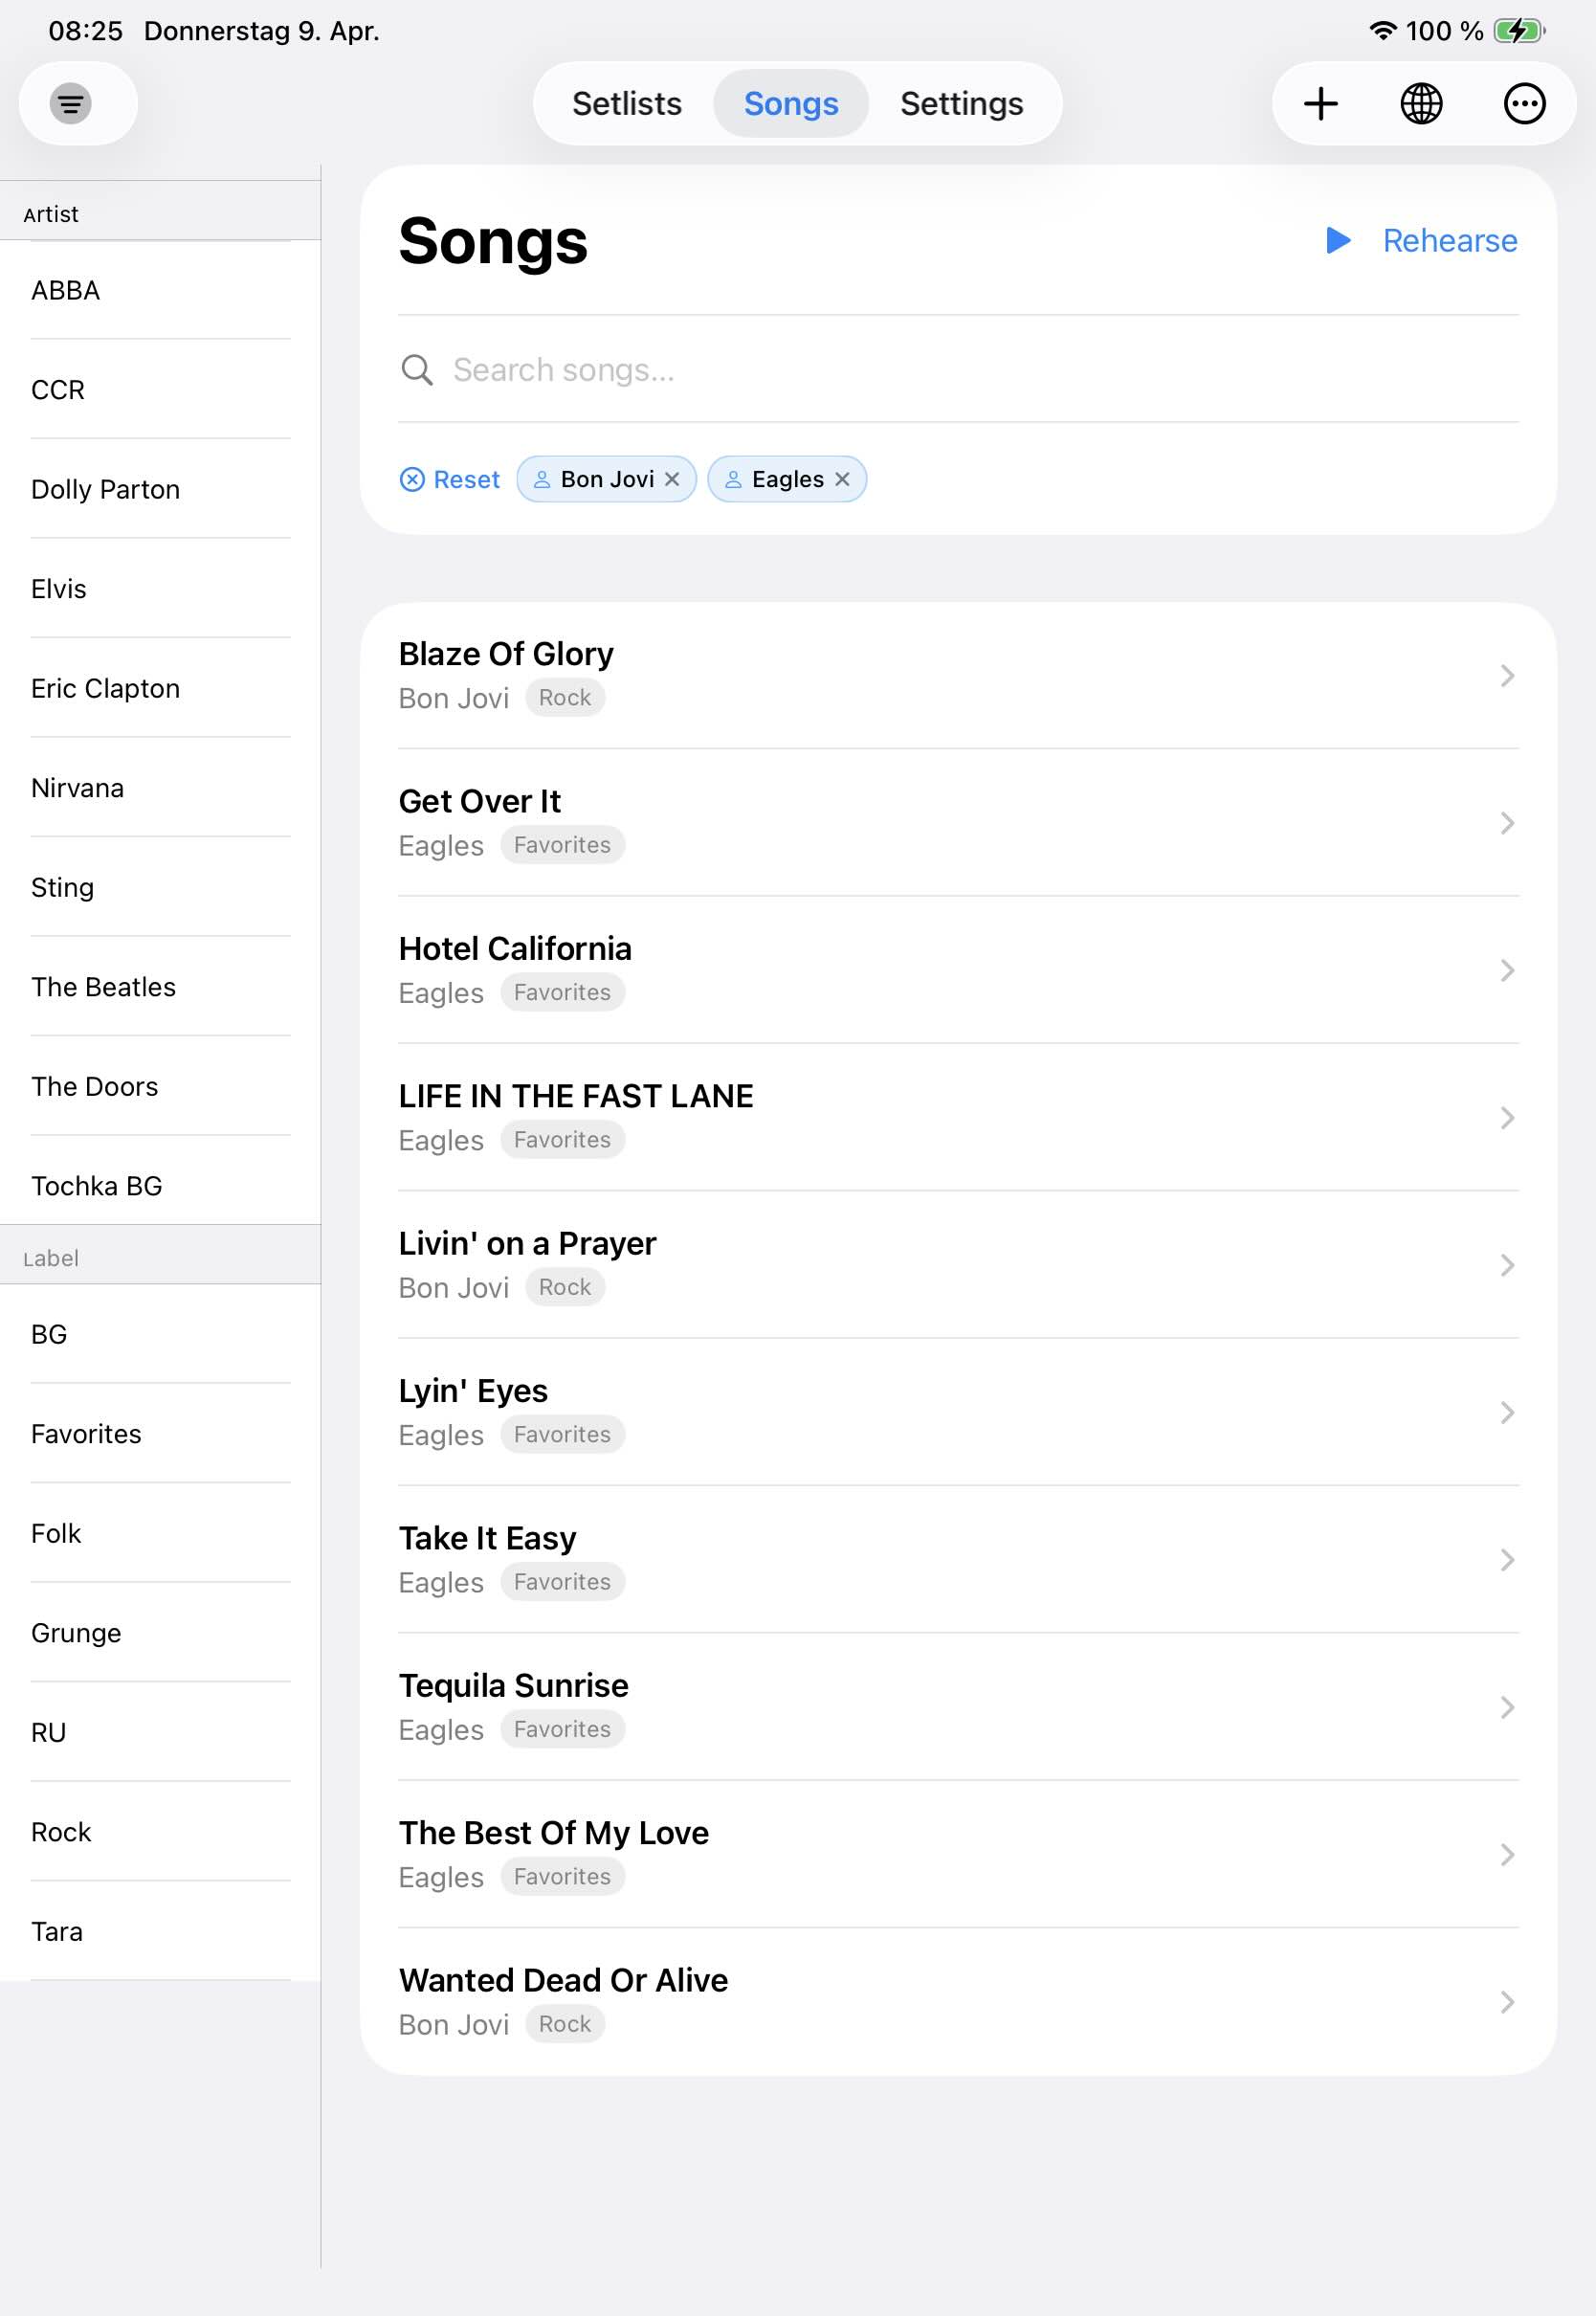The image size is (1596, 2316).
Task: Filter by artist Dolly Parton
Action: [160, 489]
